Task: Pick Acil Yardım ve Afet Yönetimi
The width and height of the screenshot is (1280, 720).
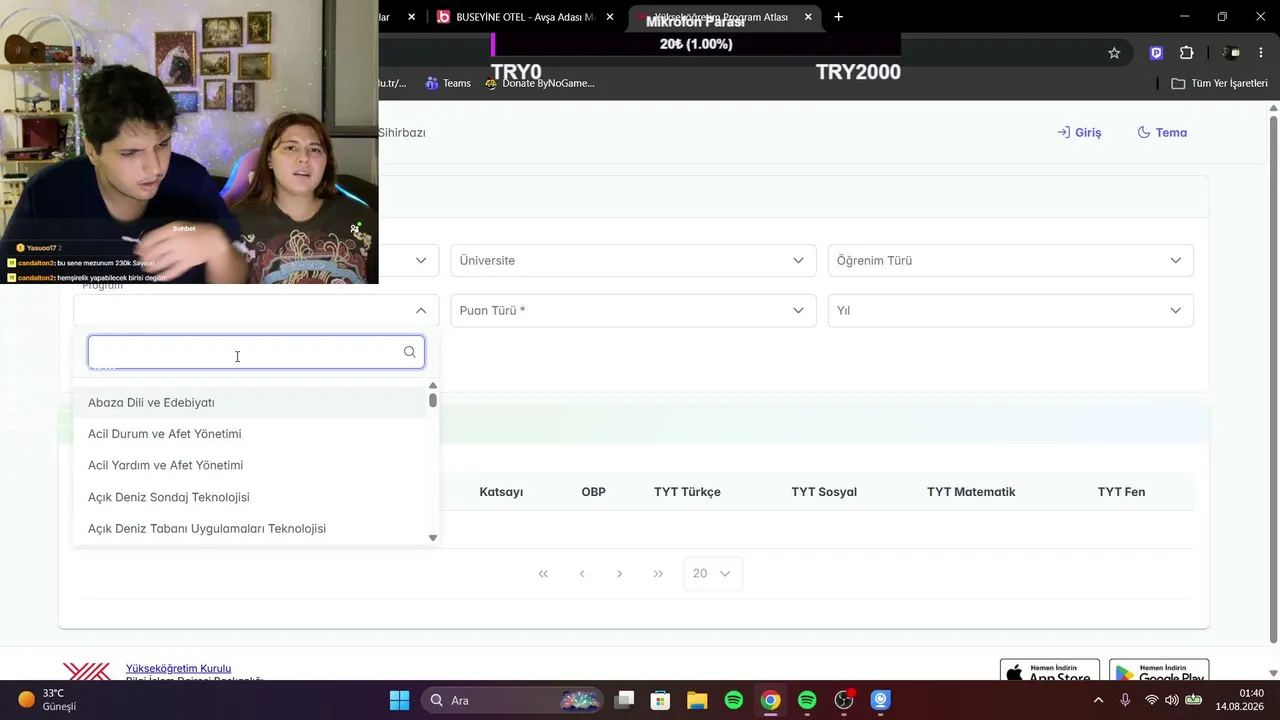Action: [250, 465]
